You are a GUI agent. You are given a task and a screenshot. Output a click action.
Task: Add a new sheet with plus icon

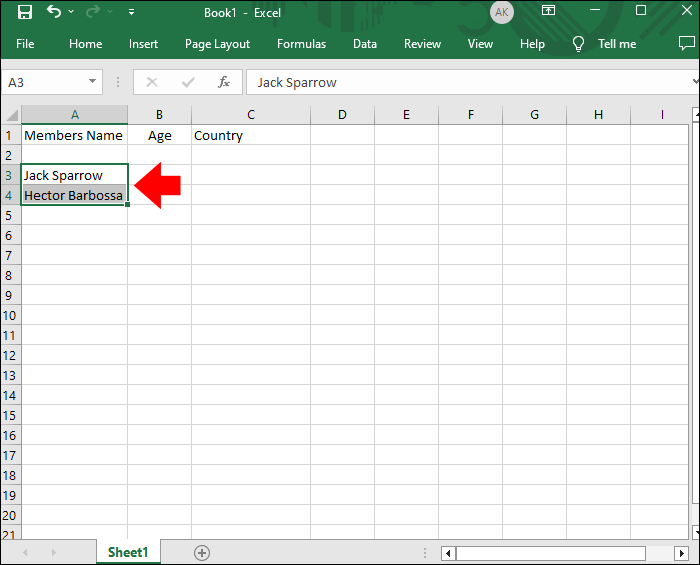[202, 553]
